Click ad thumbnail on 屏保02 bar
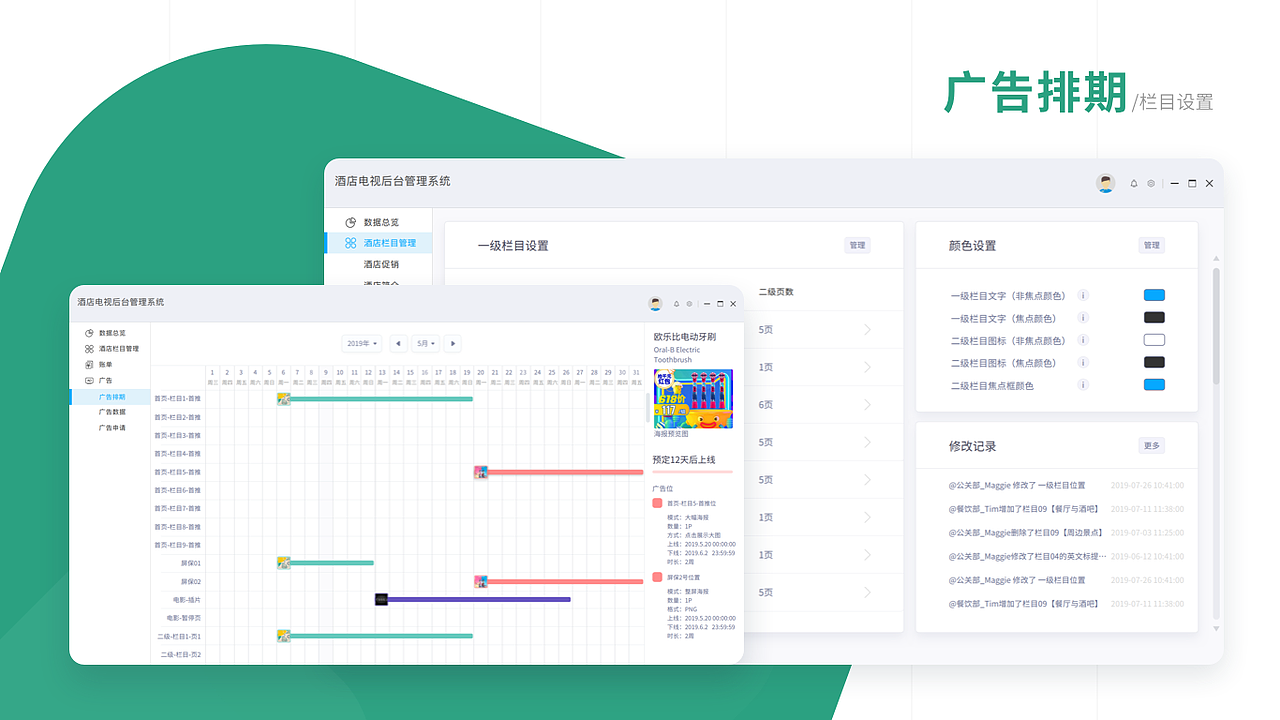 tap(481, 581)
